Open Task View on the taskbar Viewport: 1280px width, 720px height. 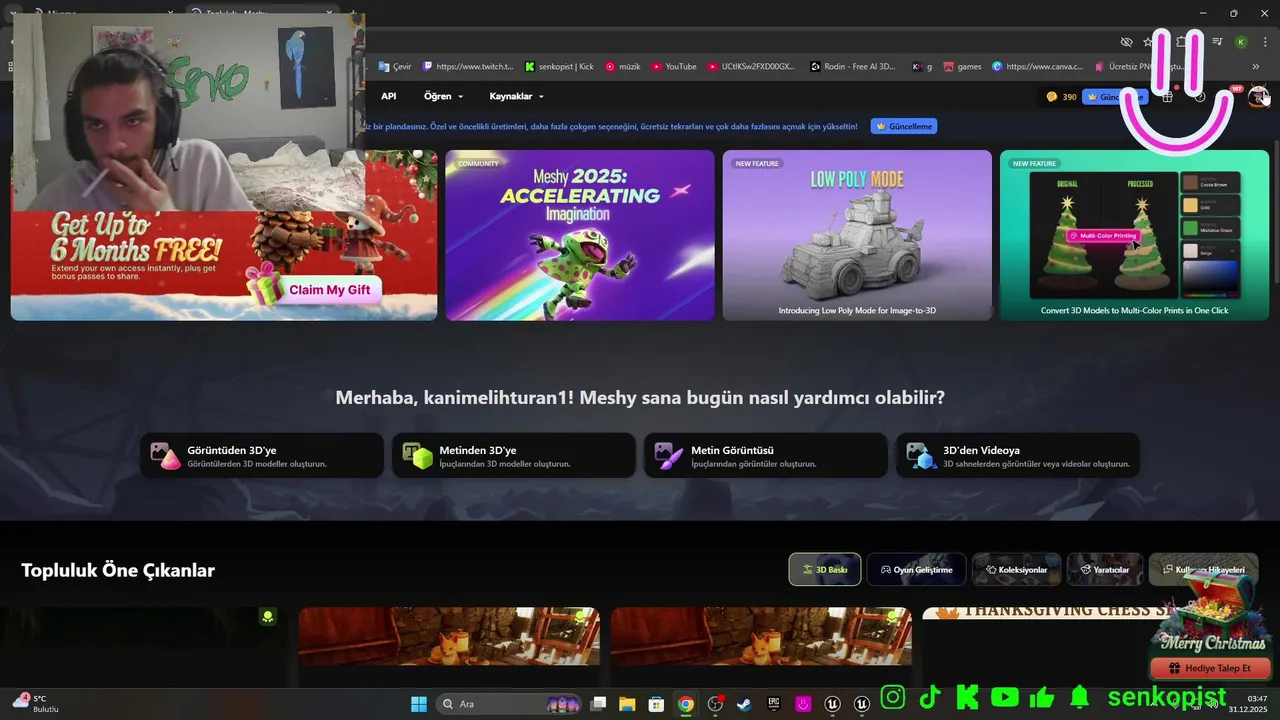598,704
